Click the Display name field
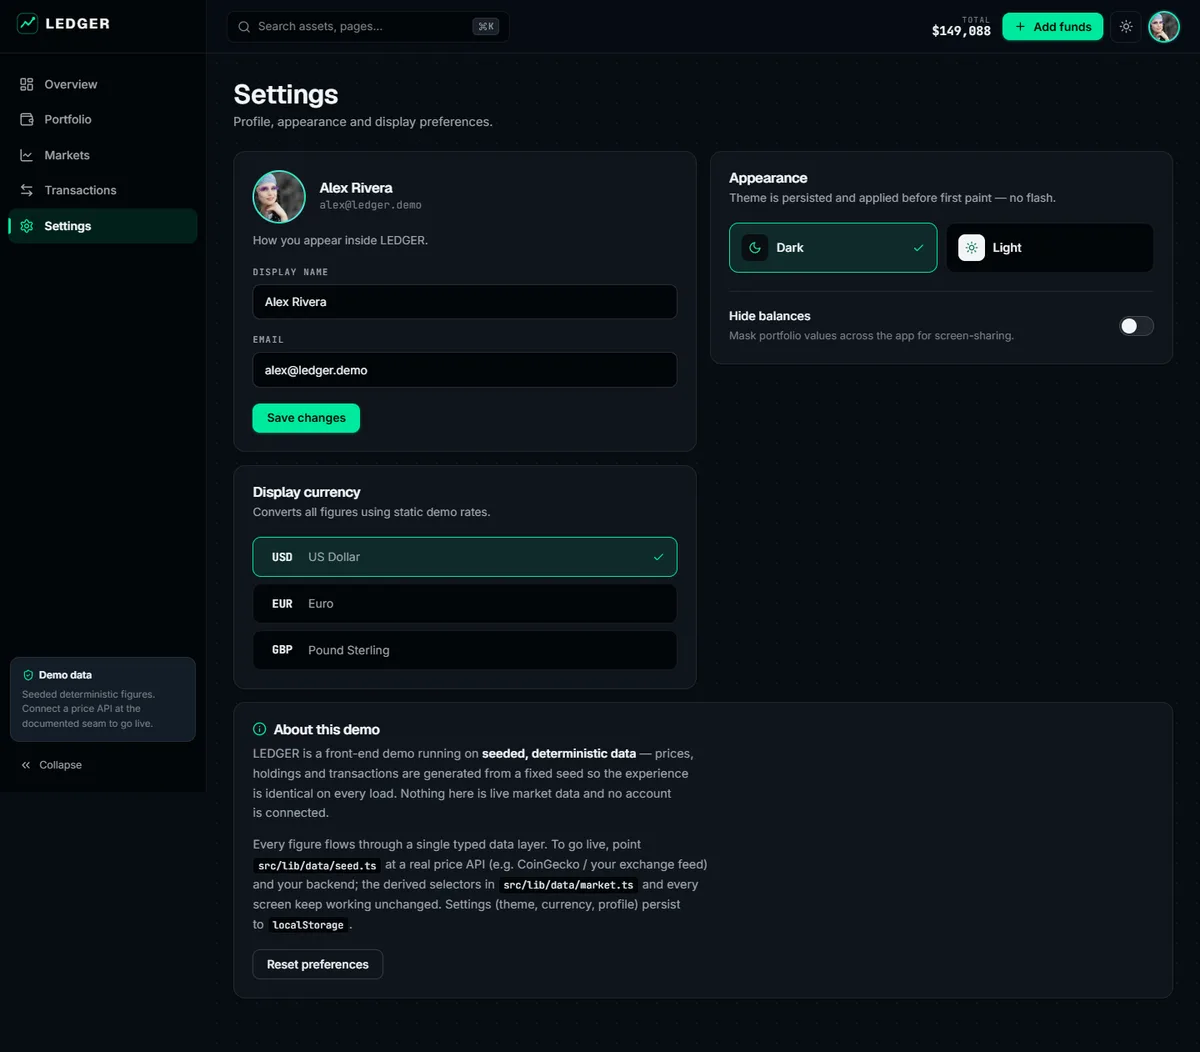 pos(465,302)
